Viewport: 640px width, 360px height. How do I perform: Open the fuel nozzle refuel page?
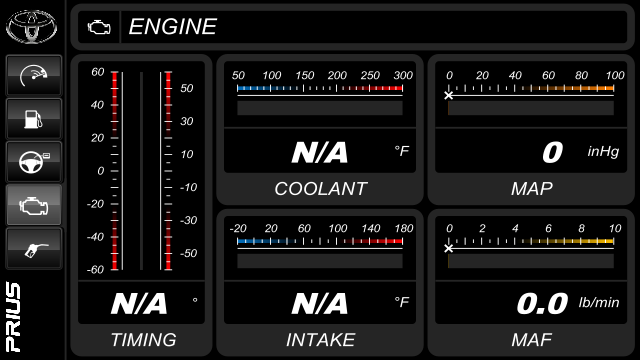point(34,248)
